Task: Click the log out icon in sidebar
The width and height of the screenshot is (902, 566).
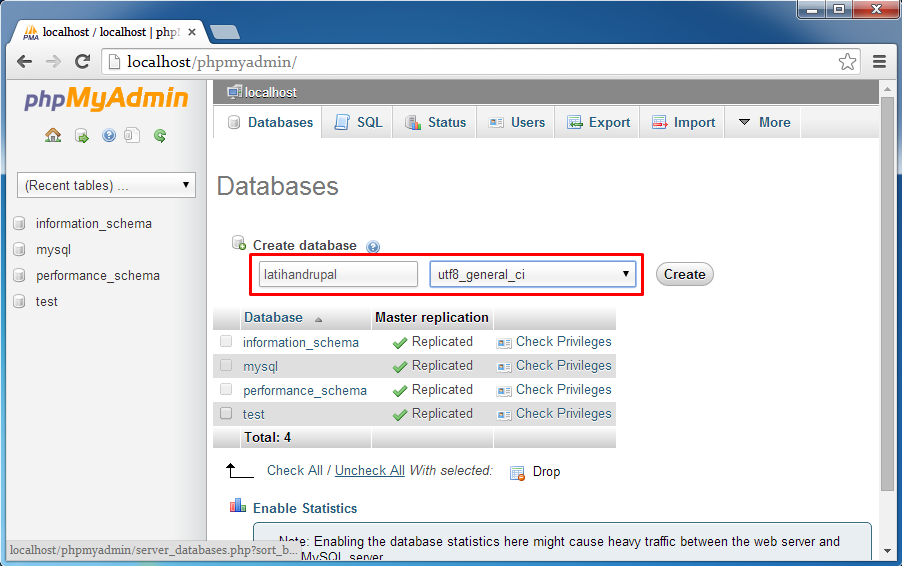Action: pos(82,136)
